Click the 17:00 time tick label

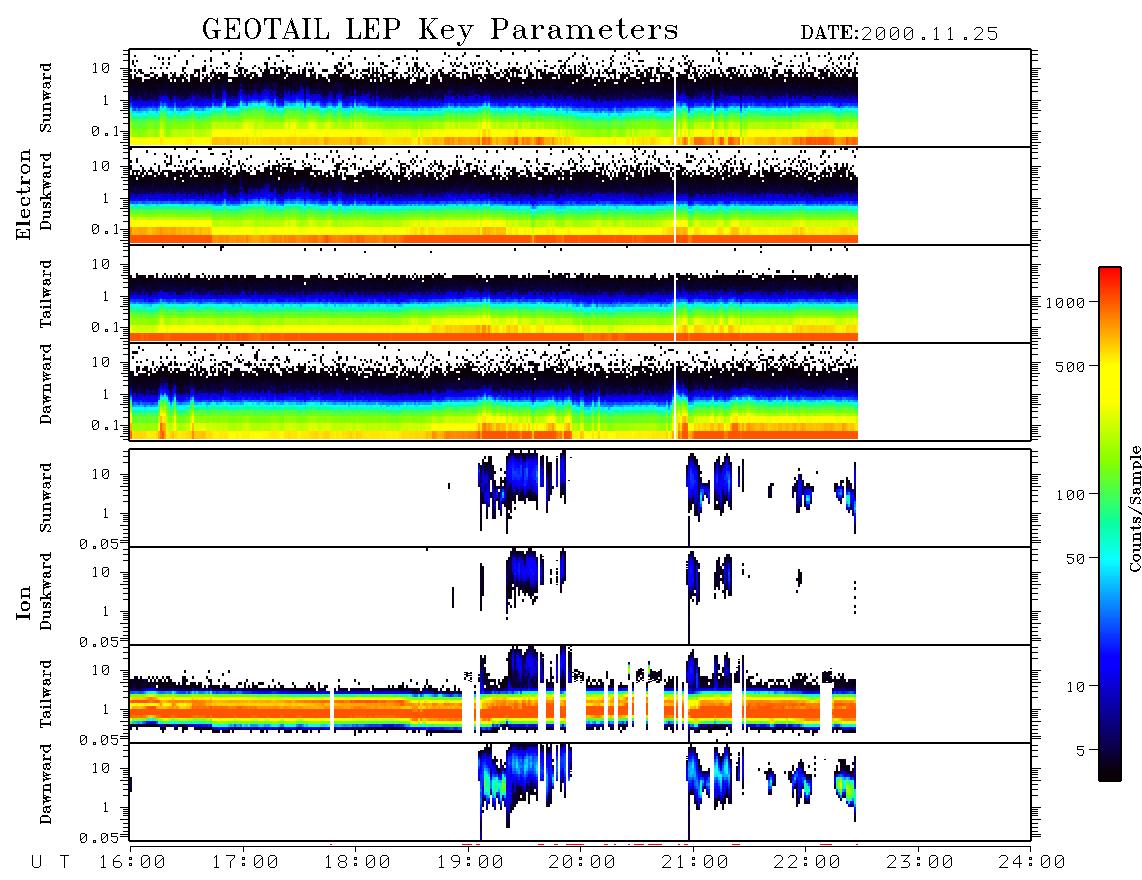pos(245,863)
